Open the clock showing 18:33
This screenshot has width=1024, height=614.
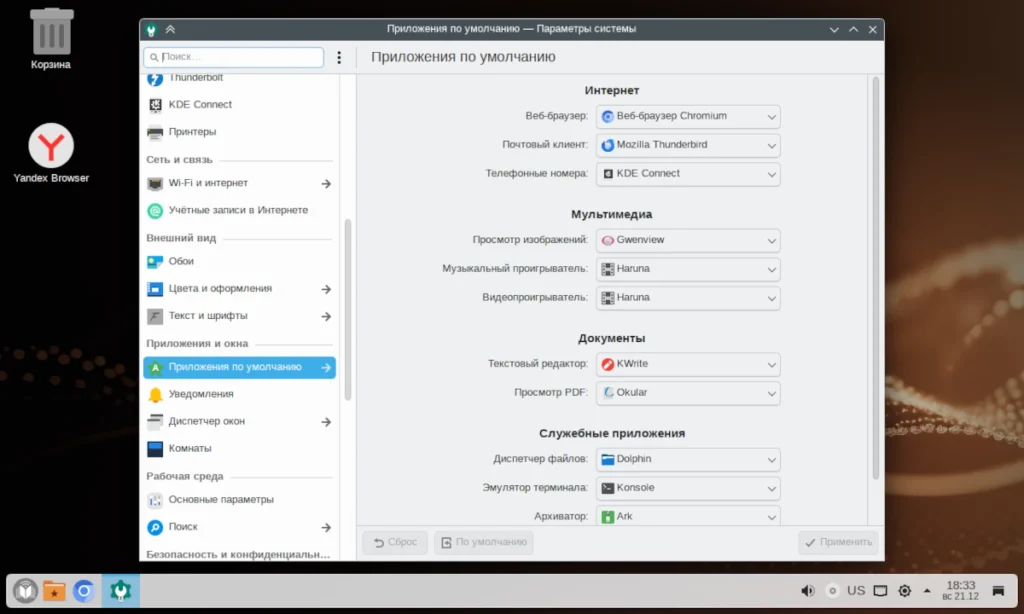[961, 590]
